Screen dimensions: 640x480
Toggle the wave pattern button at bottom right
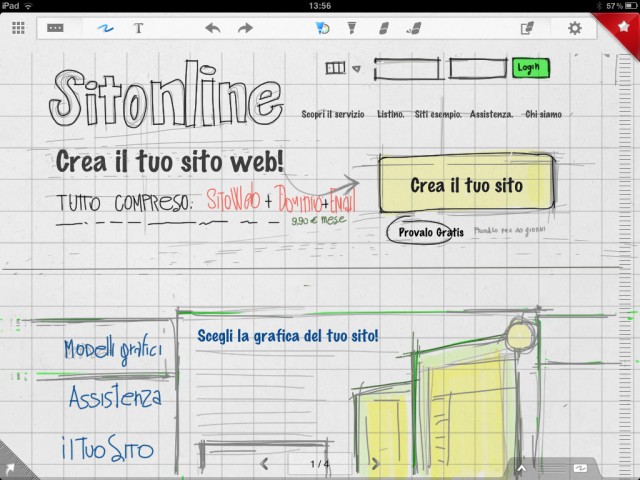(x=579, y=467)
